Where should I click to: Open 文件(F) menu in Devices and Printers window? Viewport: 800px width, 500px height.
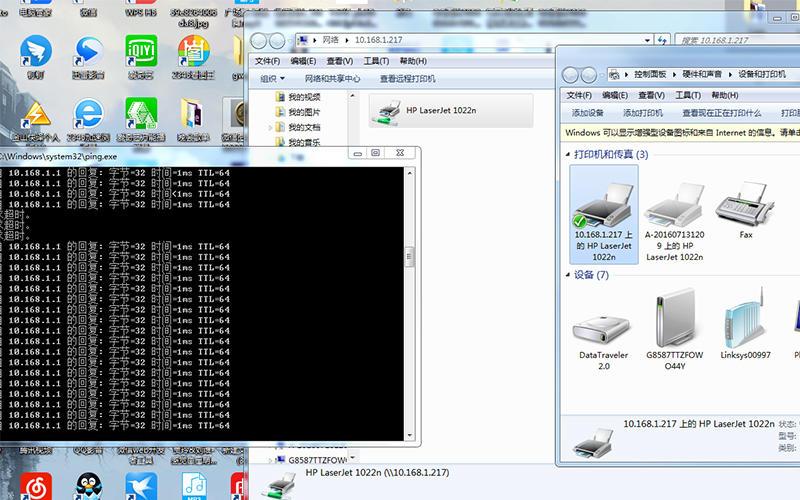[579, 95]
